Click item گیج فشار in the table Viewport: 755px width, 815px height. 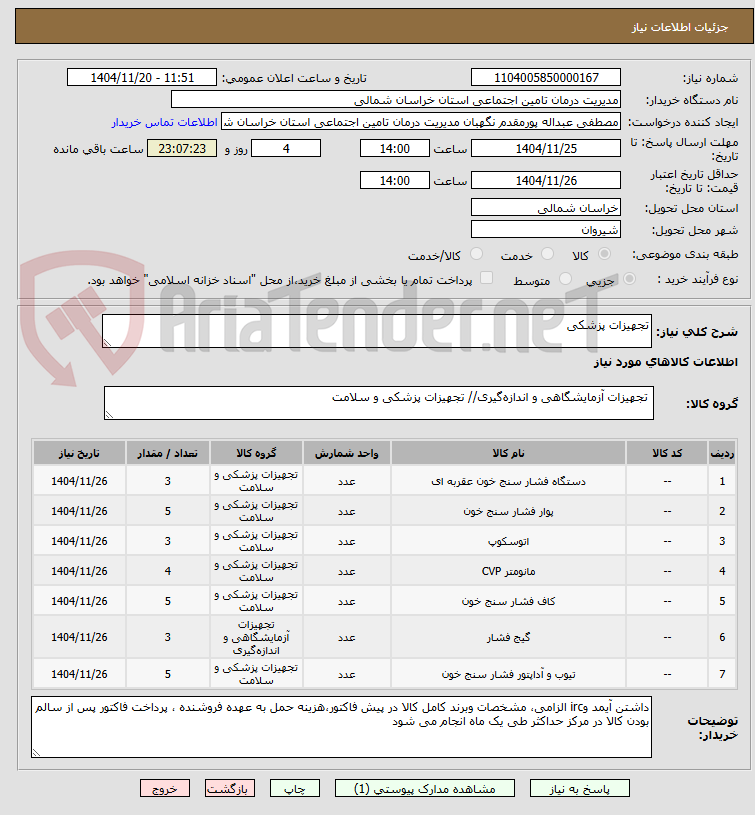pos(508,637)
